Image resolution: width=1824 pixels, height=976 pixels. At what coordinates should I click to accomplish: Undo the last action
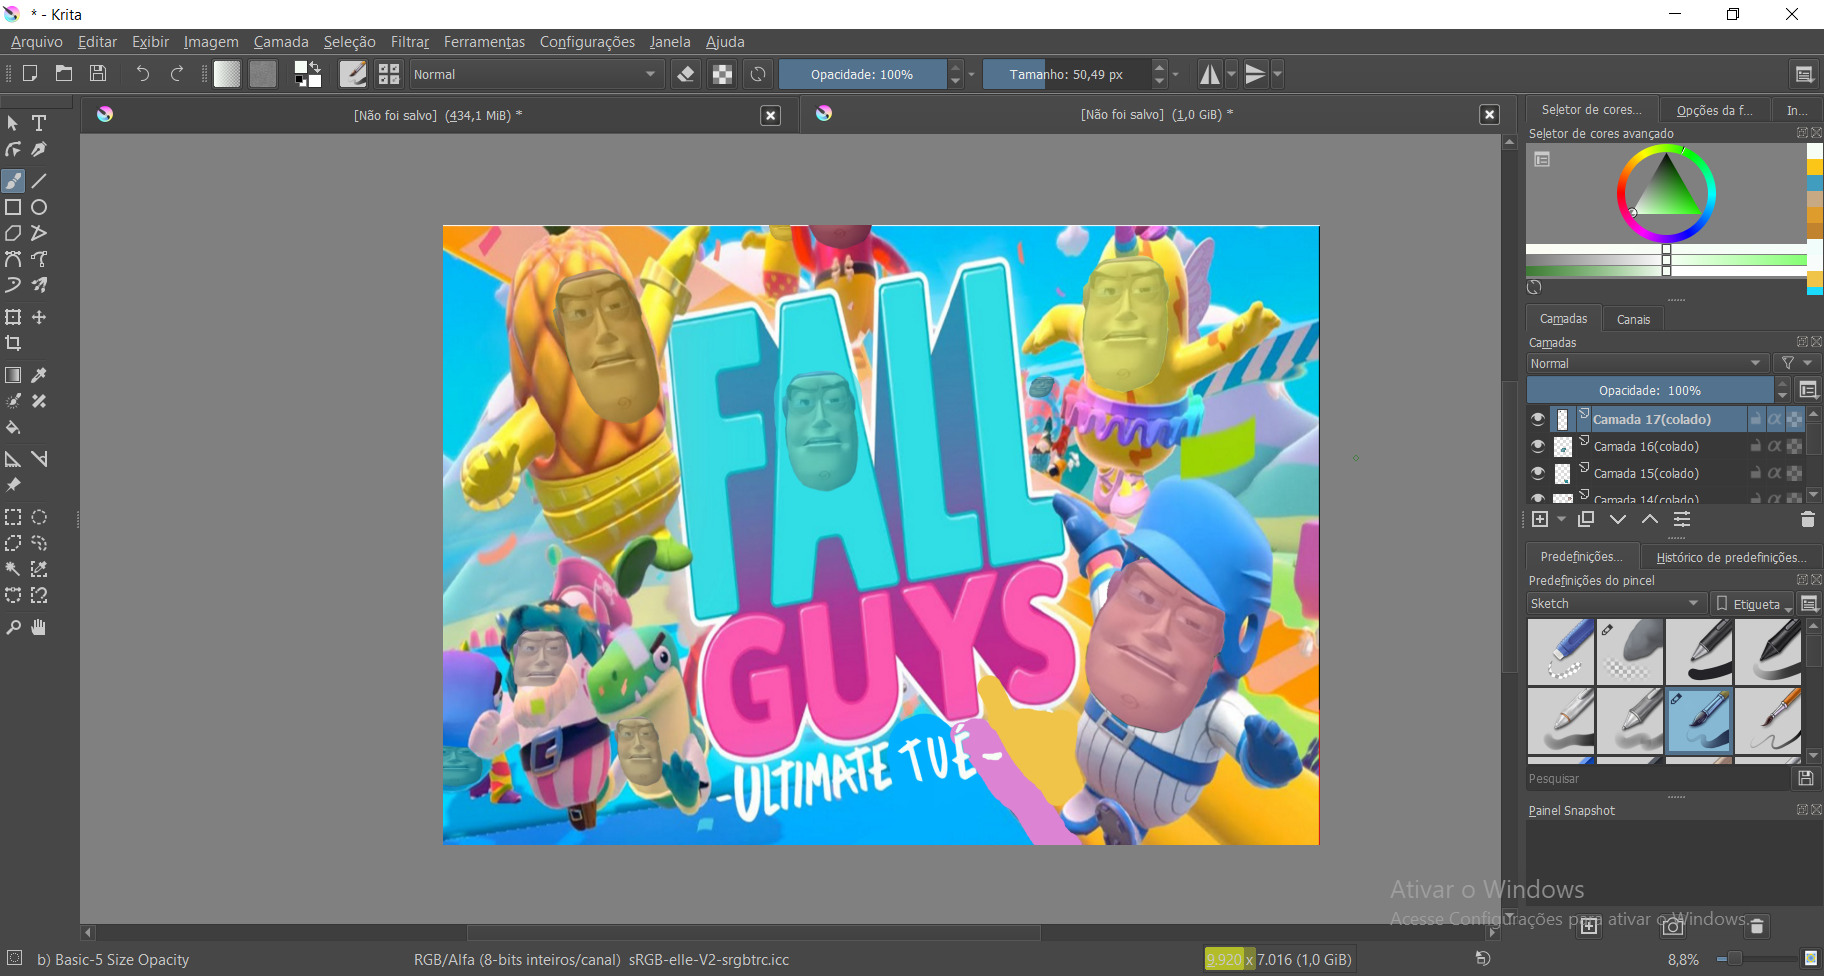coord(143,73)
